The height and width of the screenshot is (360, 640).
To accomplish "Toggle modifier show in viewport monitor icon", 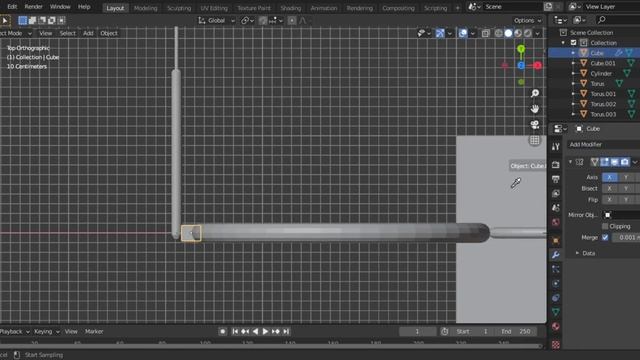I will 614,162.
